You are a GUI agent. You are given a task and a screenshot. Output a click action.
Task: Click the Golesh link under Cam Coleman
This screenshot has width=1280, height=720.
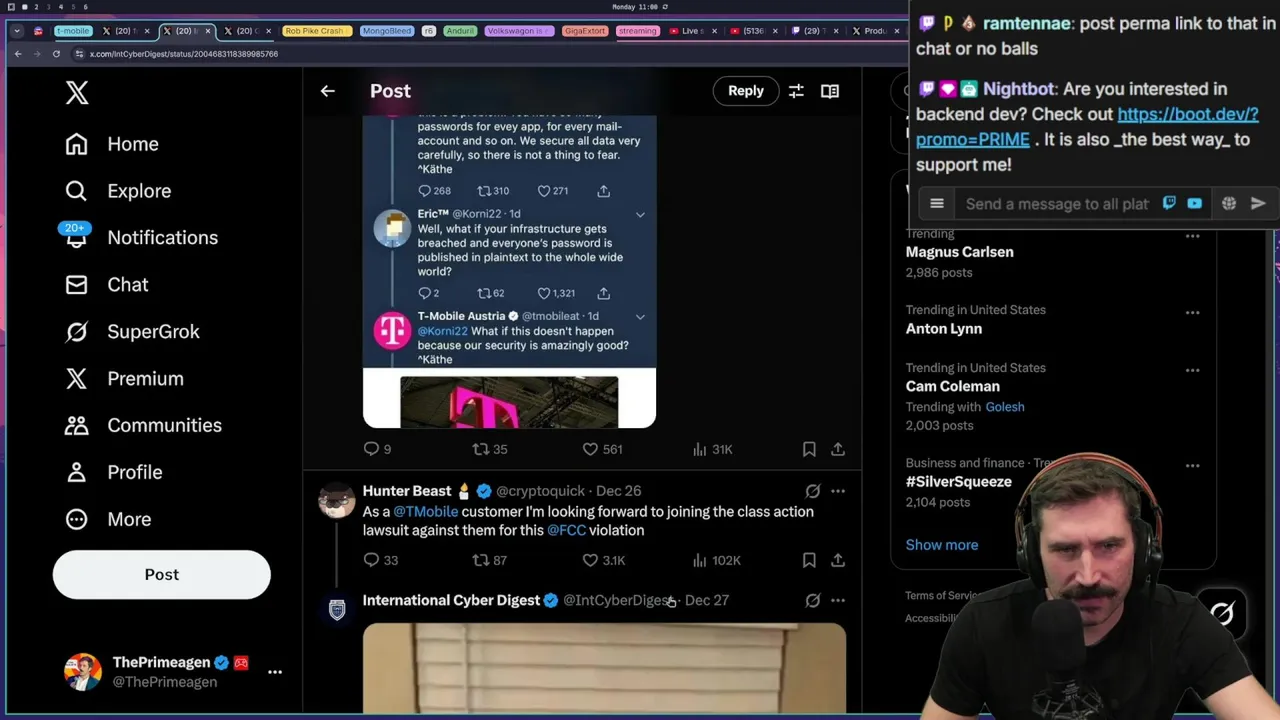click(x=1004, y=408)
